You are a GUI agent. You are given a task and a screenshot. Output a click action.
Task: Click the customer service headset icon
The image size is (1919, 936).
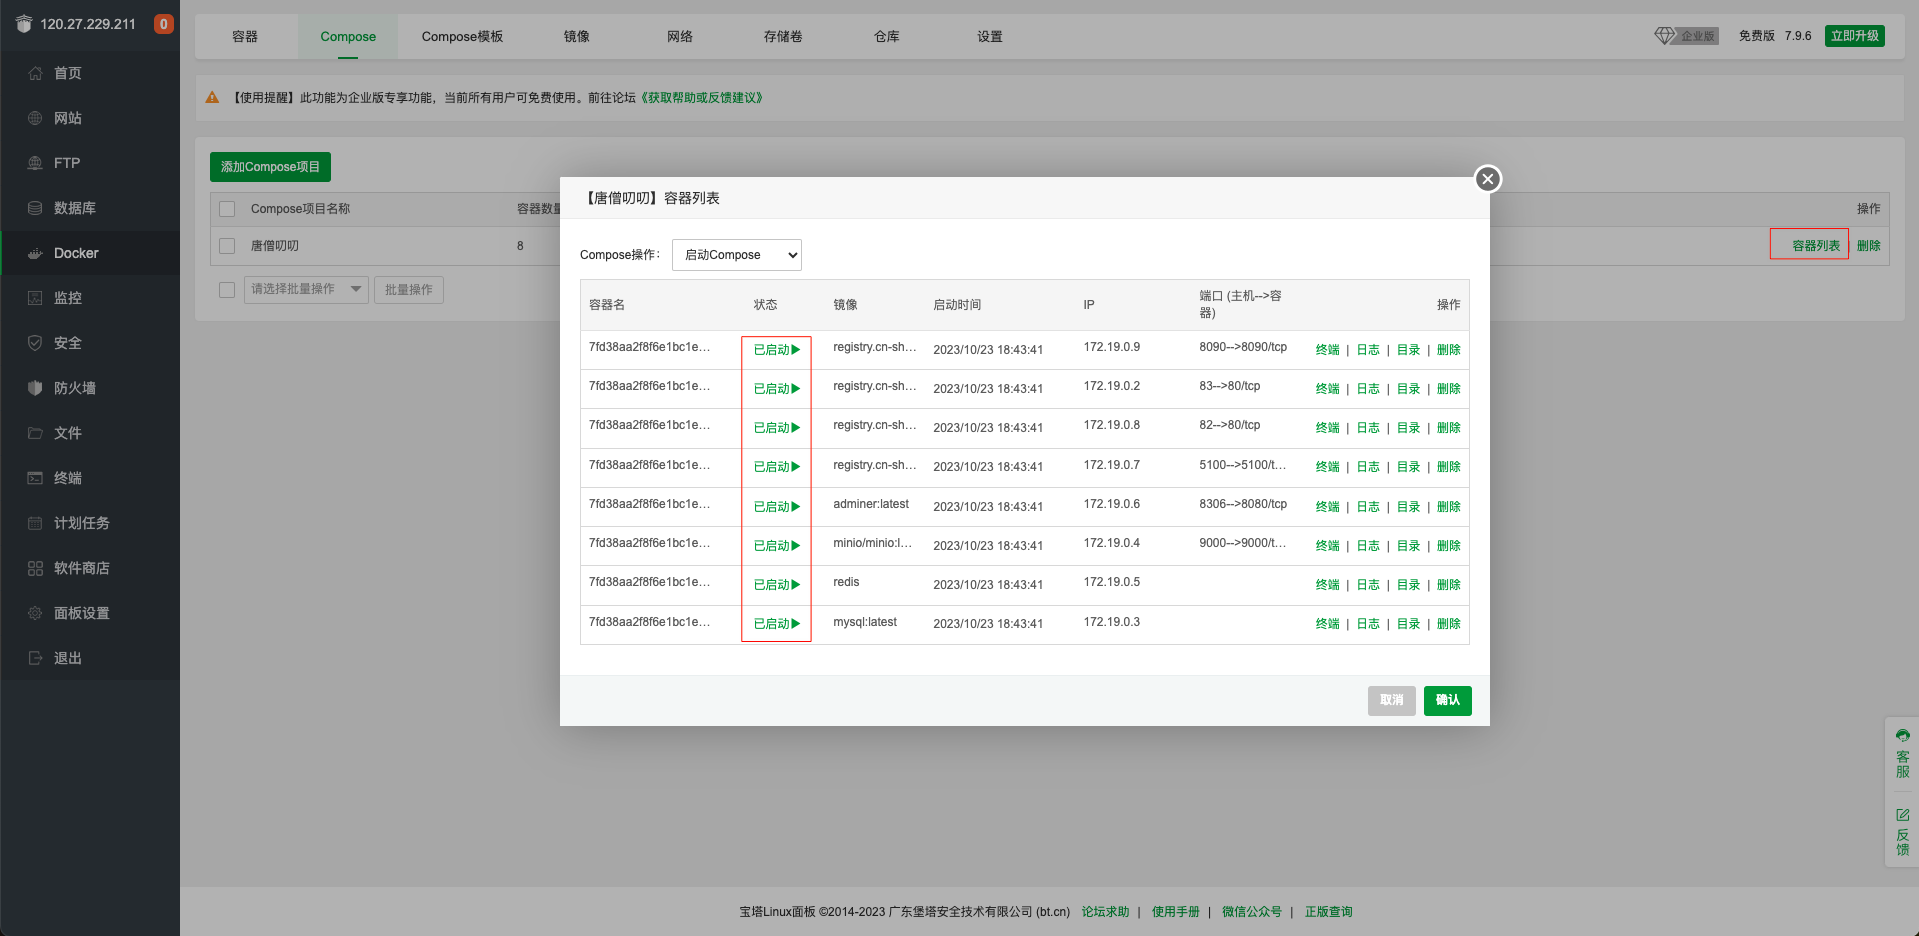1902,736
